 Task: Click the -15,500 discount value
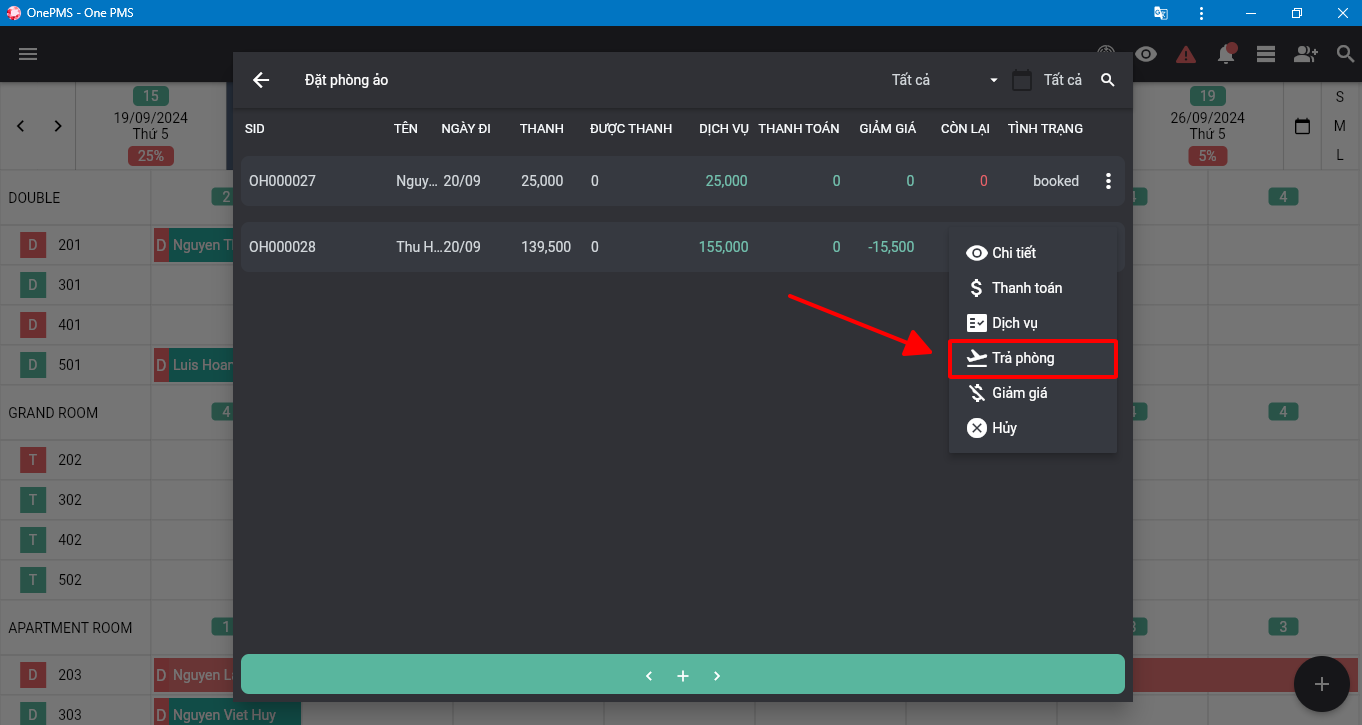[891, 247]
